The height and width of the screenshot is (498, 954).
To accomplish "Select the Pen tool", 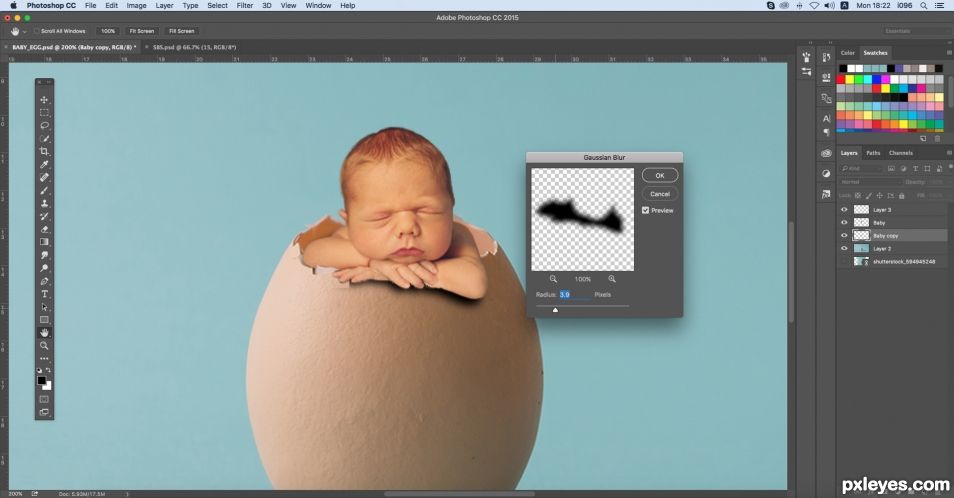I will 44,281.
